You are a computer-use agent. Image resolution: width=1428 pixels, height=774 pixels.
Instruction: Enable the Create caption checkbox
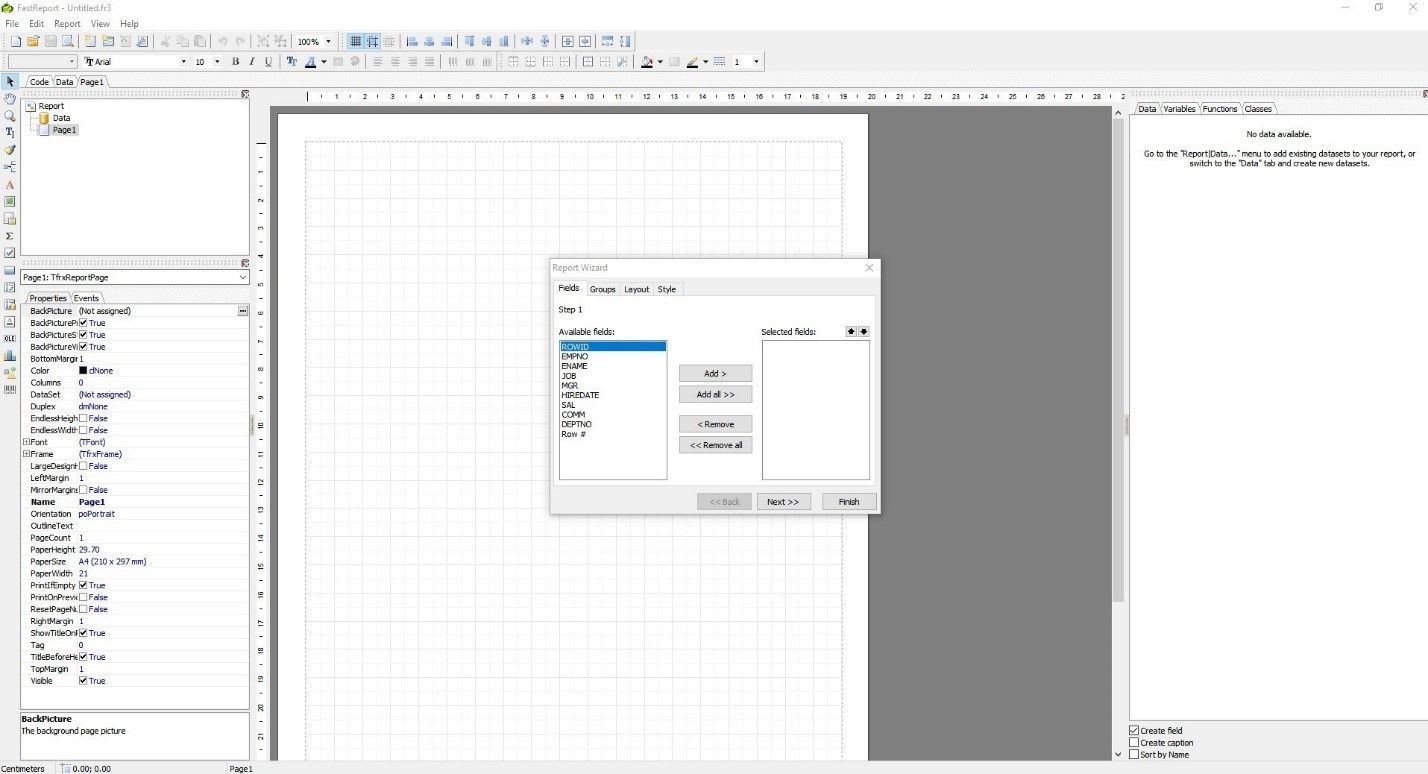pos(1134,743)
